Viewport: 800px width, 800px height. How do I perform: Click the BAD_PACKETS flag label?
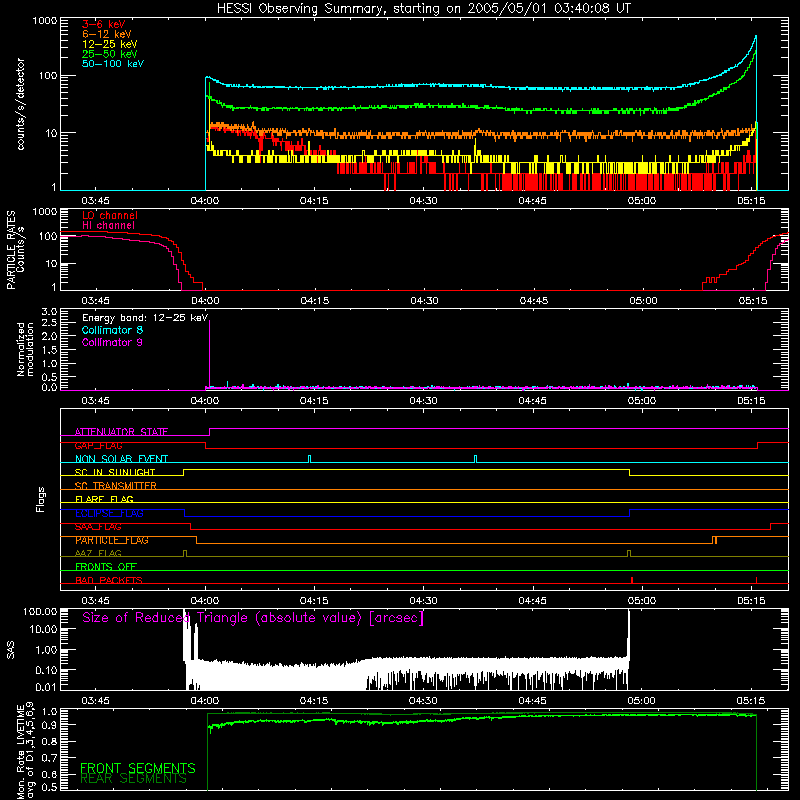click(x=109, y=580)
